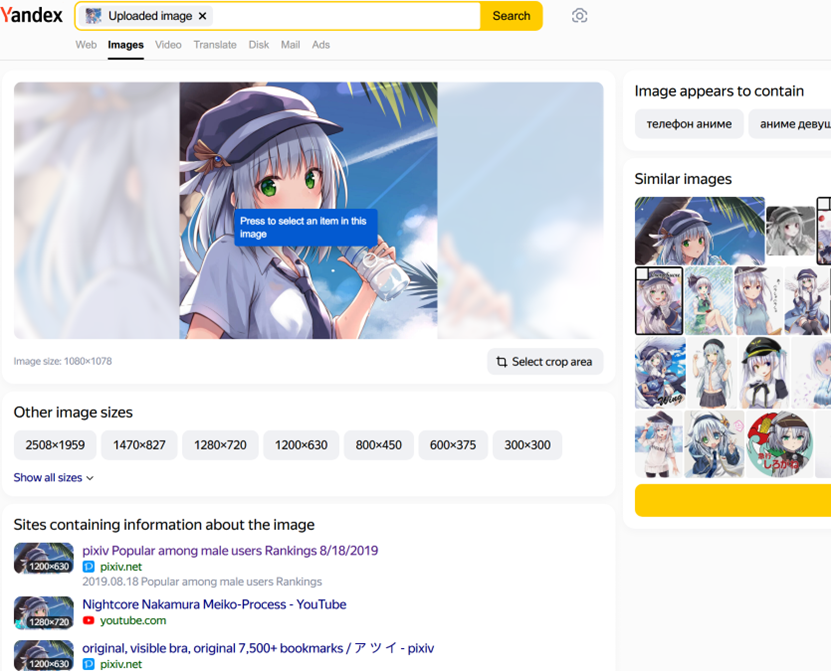Switch to the Web tab
This screenshot has height=671, width=831.
86,45
